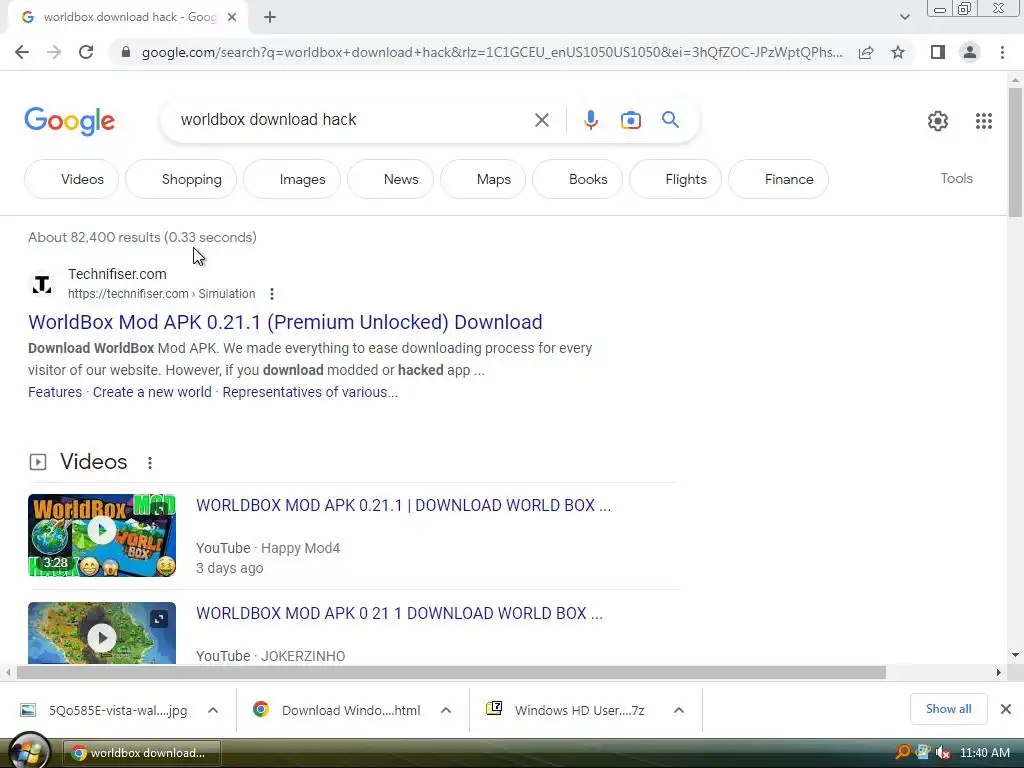Show all downloads
This screenshot has width=1024, height=768.
click(x=948, y=709)
